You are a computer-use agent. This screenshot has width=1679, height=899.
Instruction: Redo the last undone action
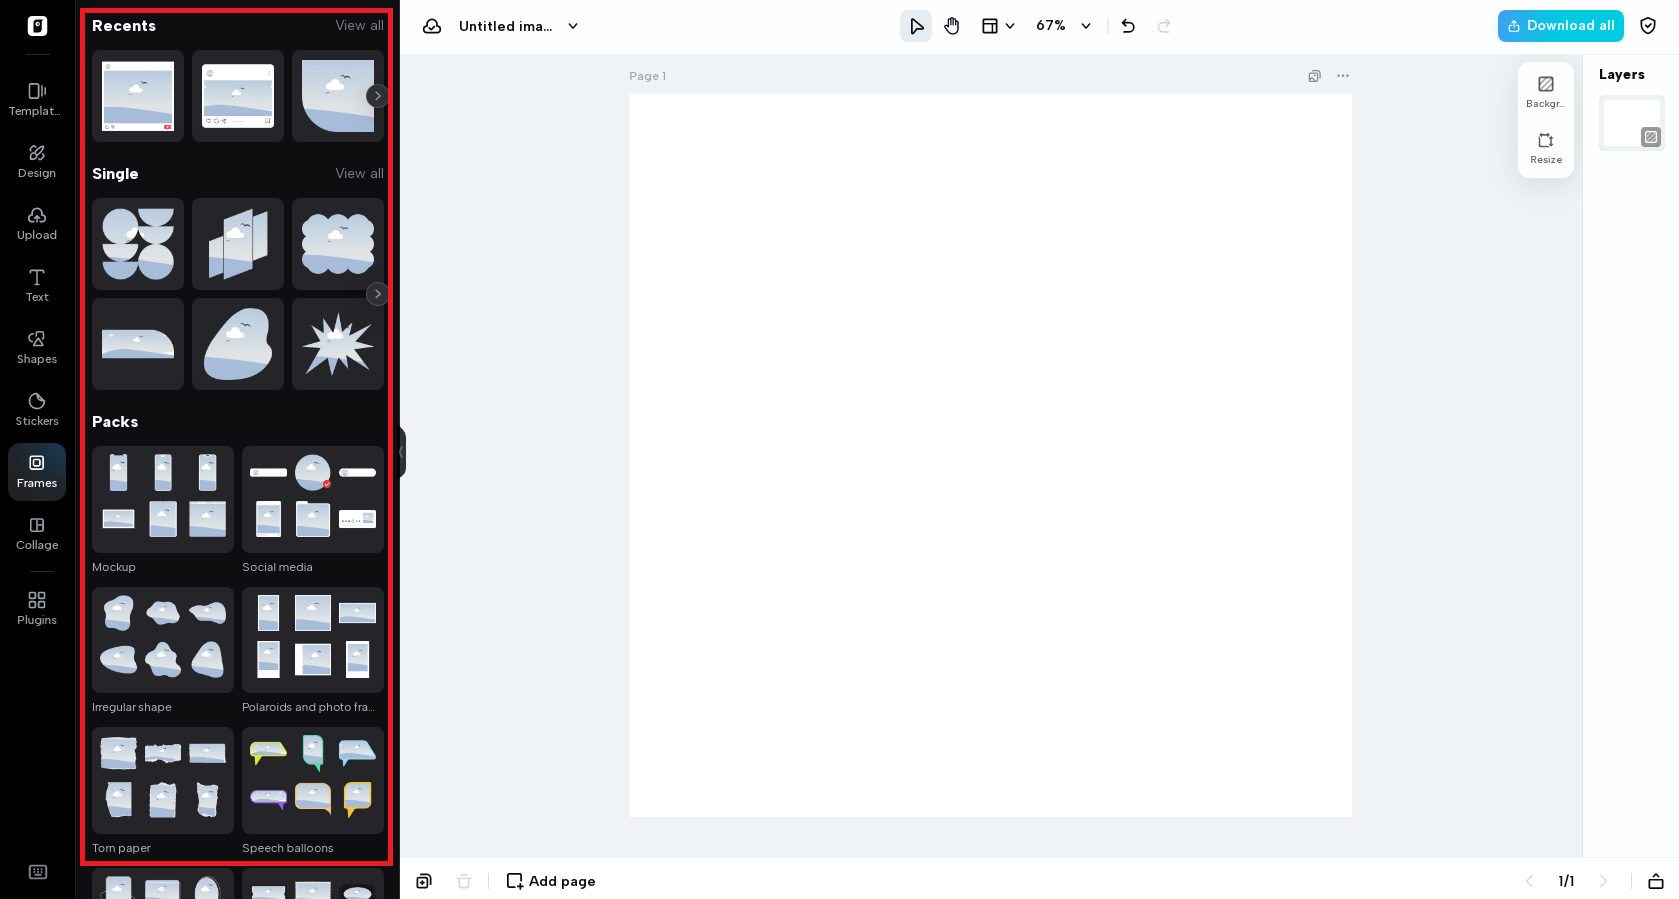(x=1164, y=26)
